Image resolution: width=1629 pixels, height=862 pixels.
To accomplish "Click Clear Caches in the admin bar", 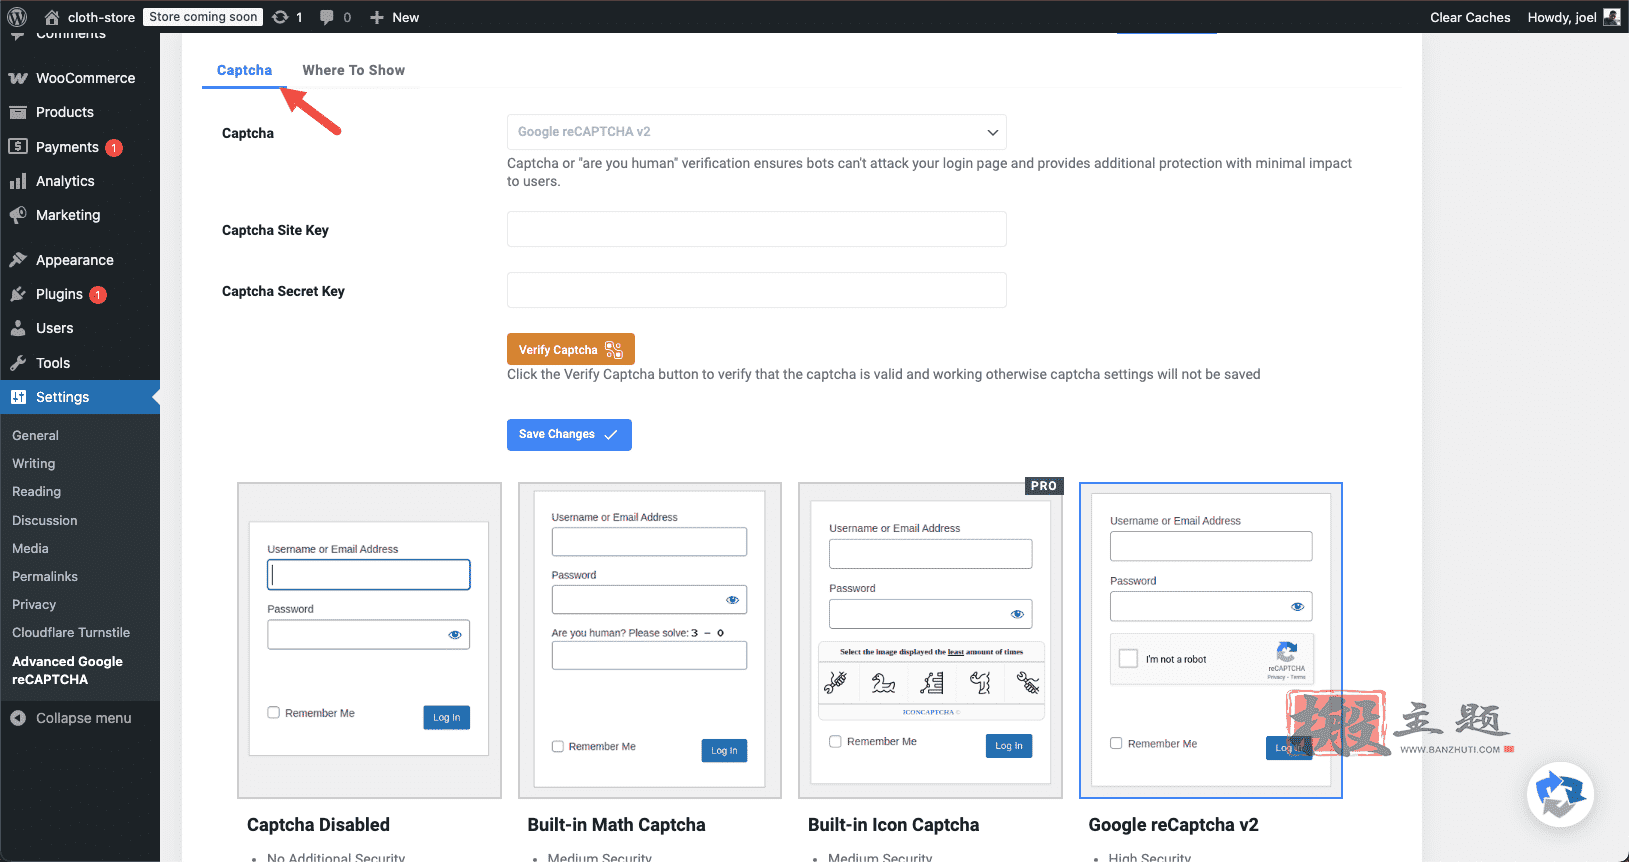I will click(1470, 17).
